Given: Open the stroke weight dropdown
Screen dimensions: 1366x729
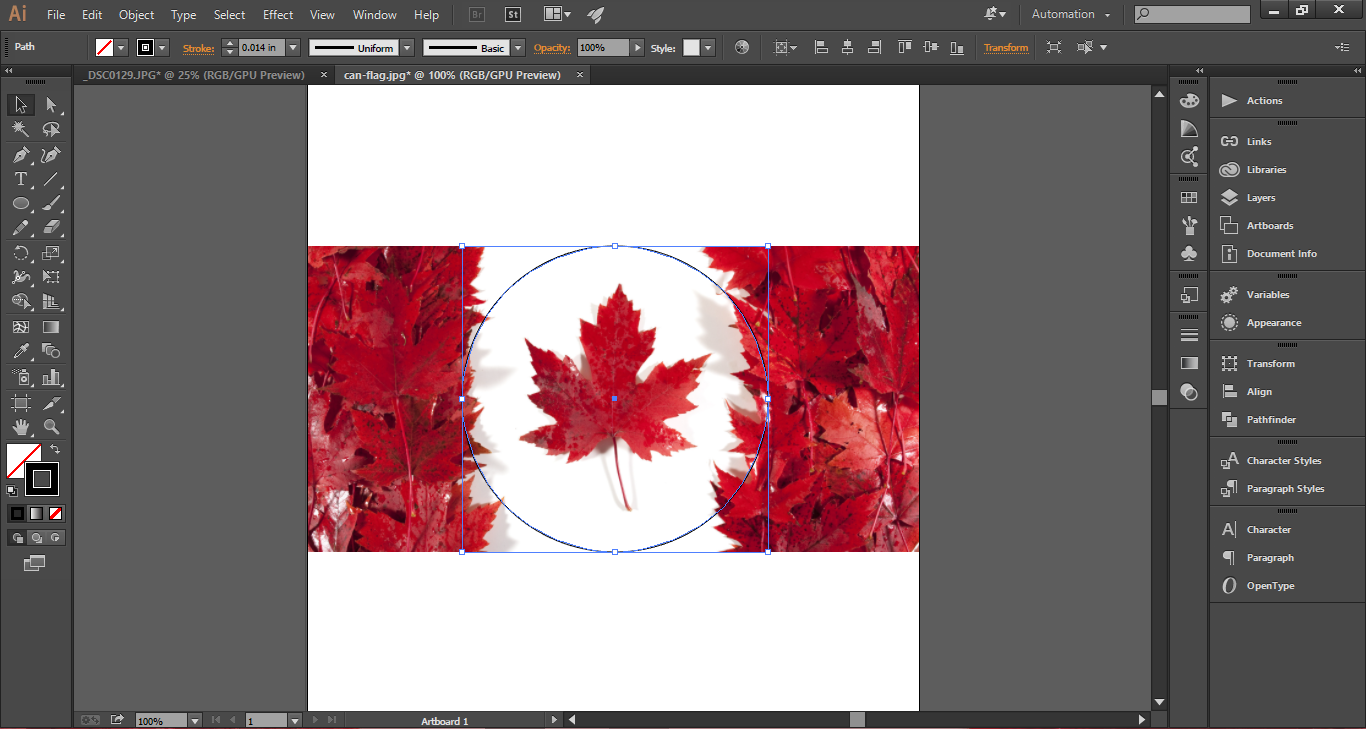Looking at the screenshot, I should click(292, 47).
